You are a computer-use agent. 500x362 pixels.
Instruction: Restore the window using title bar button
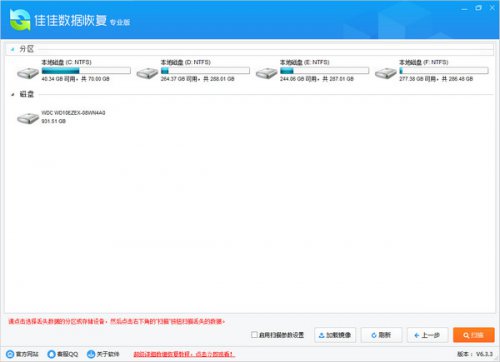click(x=478, y=8)
